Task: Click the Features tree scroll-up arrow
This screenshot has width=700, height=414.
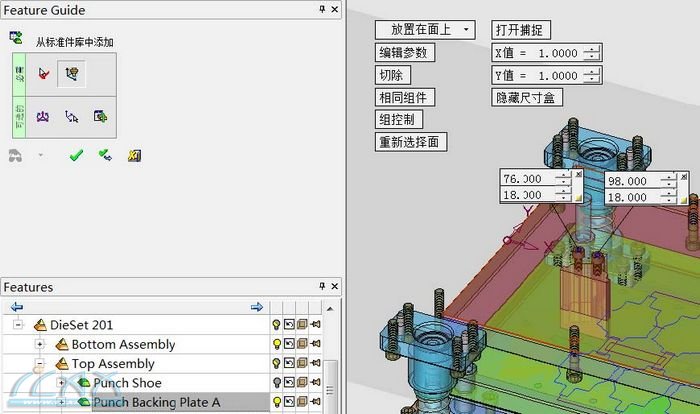Action: coord(330,309)
